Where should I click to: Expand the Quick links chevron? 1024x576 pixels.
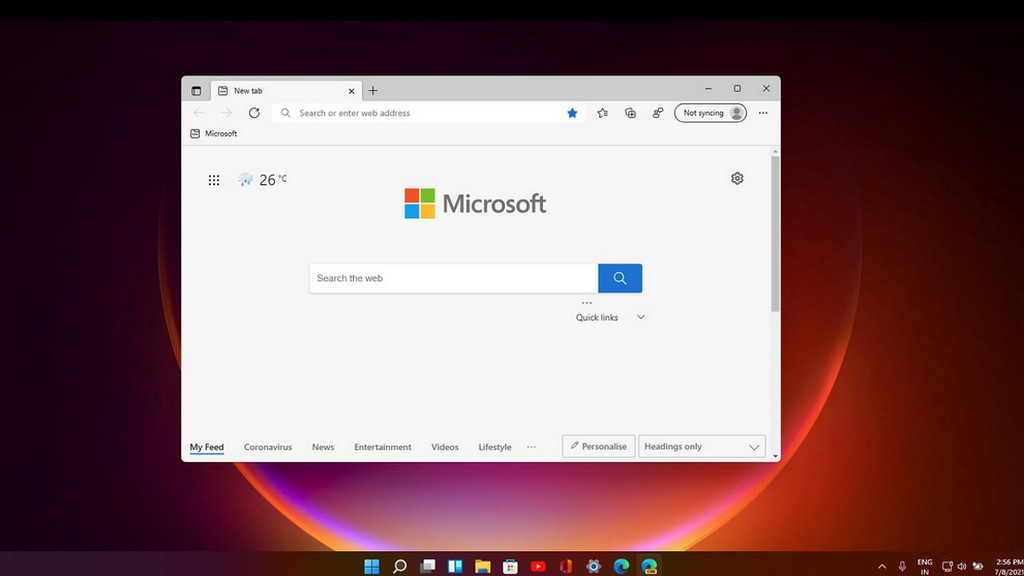click(x=641, y=317)
